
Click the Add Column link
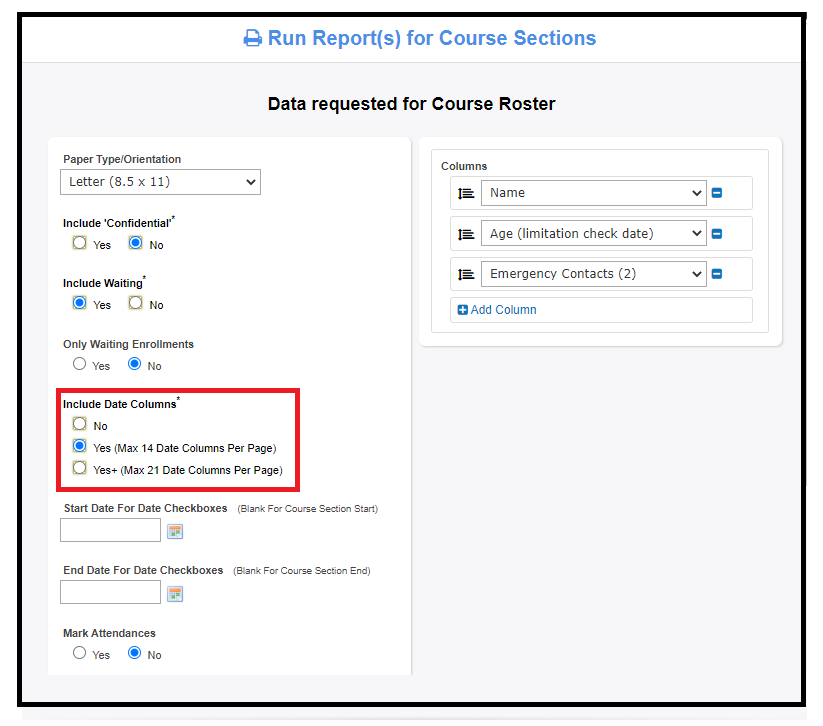coord(497,310)
